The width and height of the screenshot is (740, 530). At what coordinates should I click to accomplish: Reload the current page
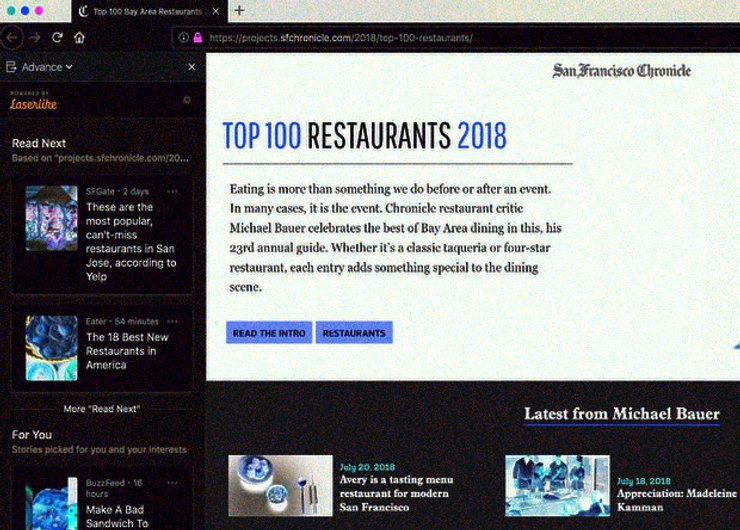tap(57, 38)
